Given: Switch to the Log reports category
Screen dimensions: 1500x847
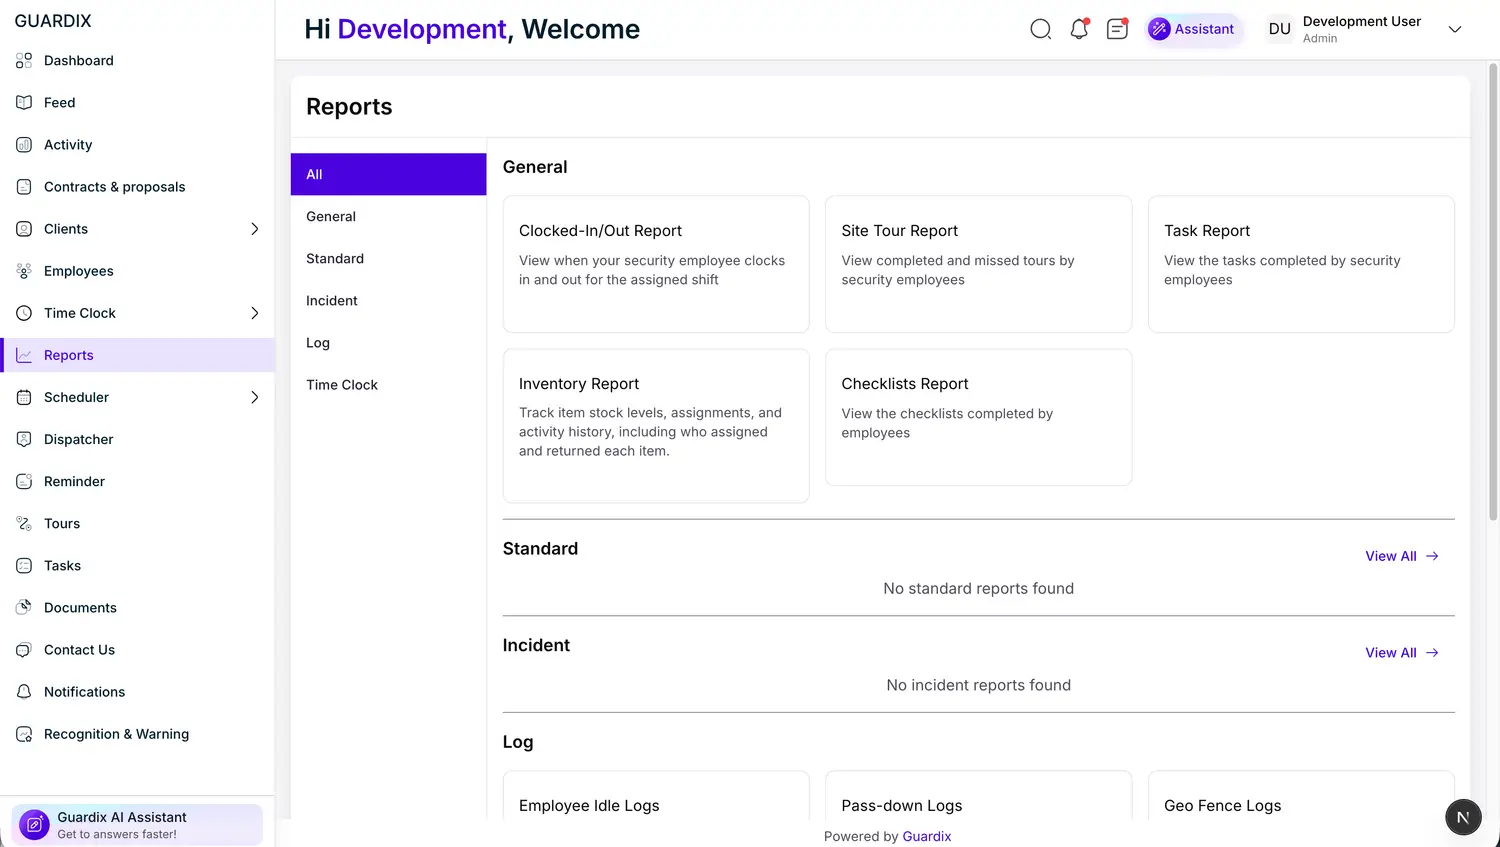Looking at the screenshot, I should (318, 343).
